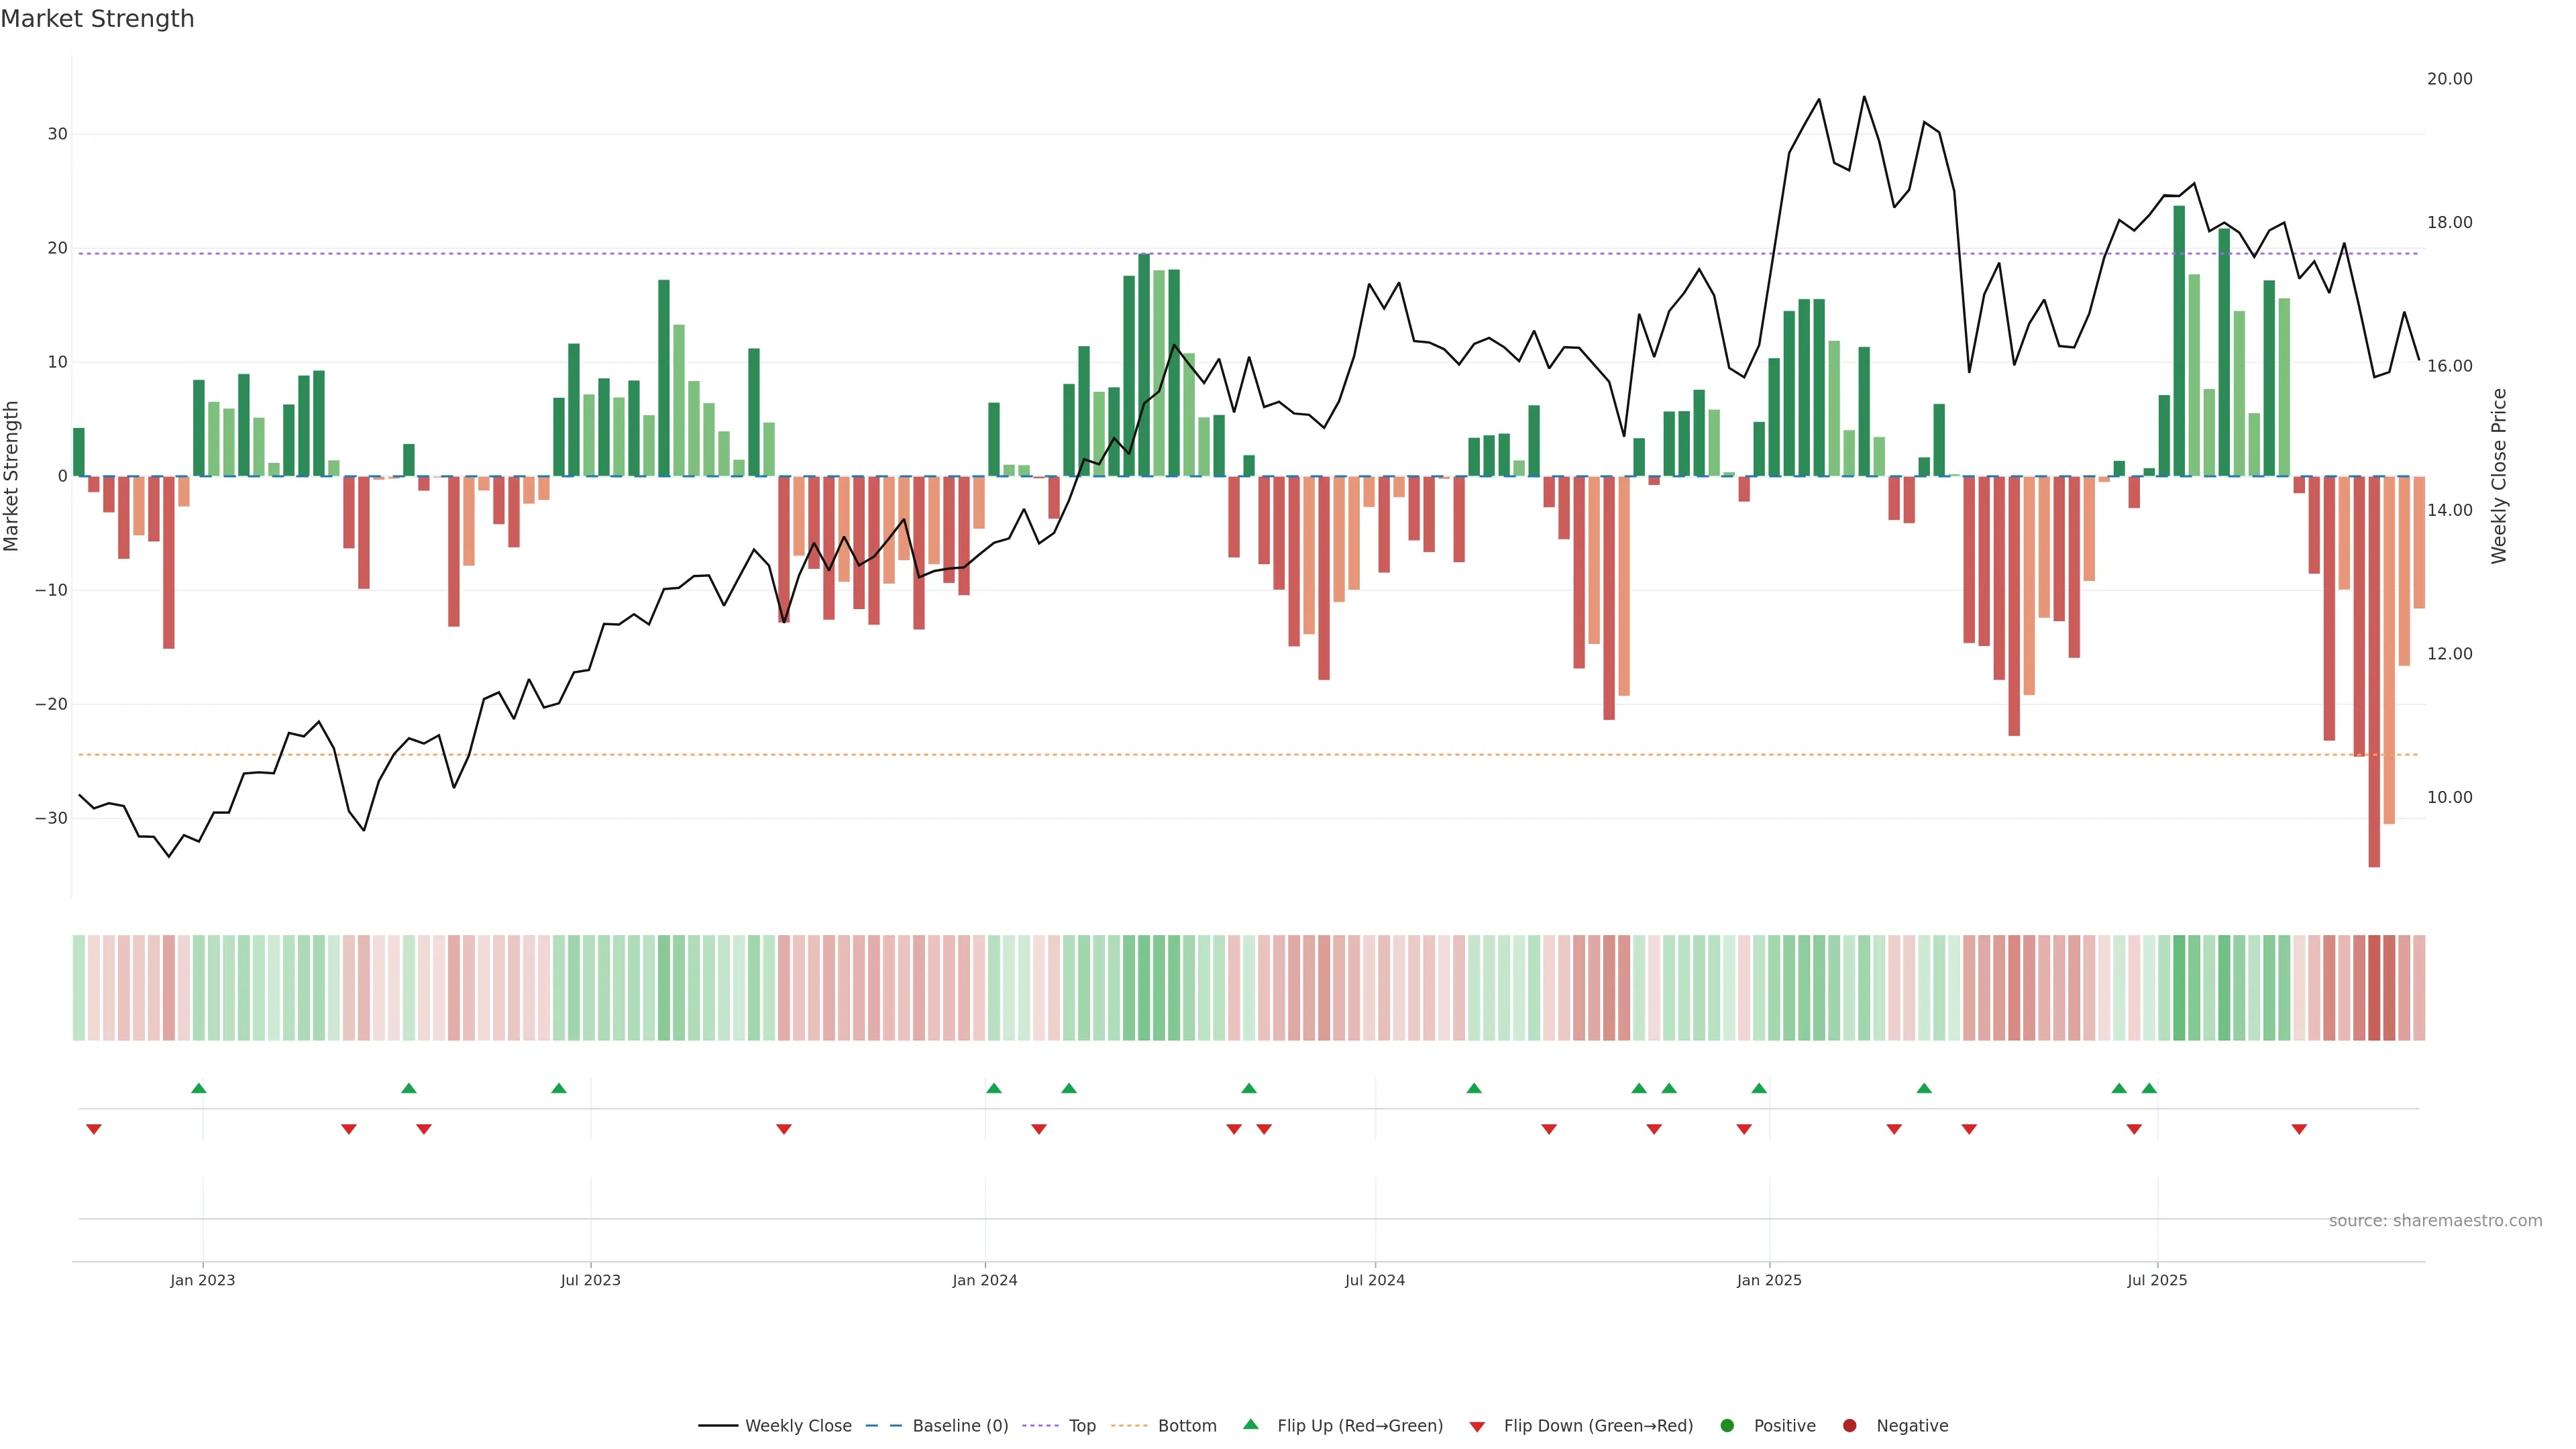Click the red Negative legend dot
The width and height of the screenshot is (2576, 1449).
1849,1426
